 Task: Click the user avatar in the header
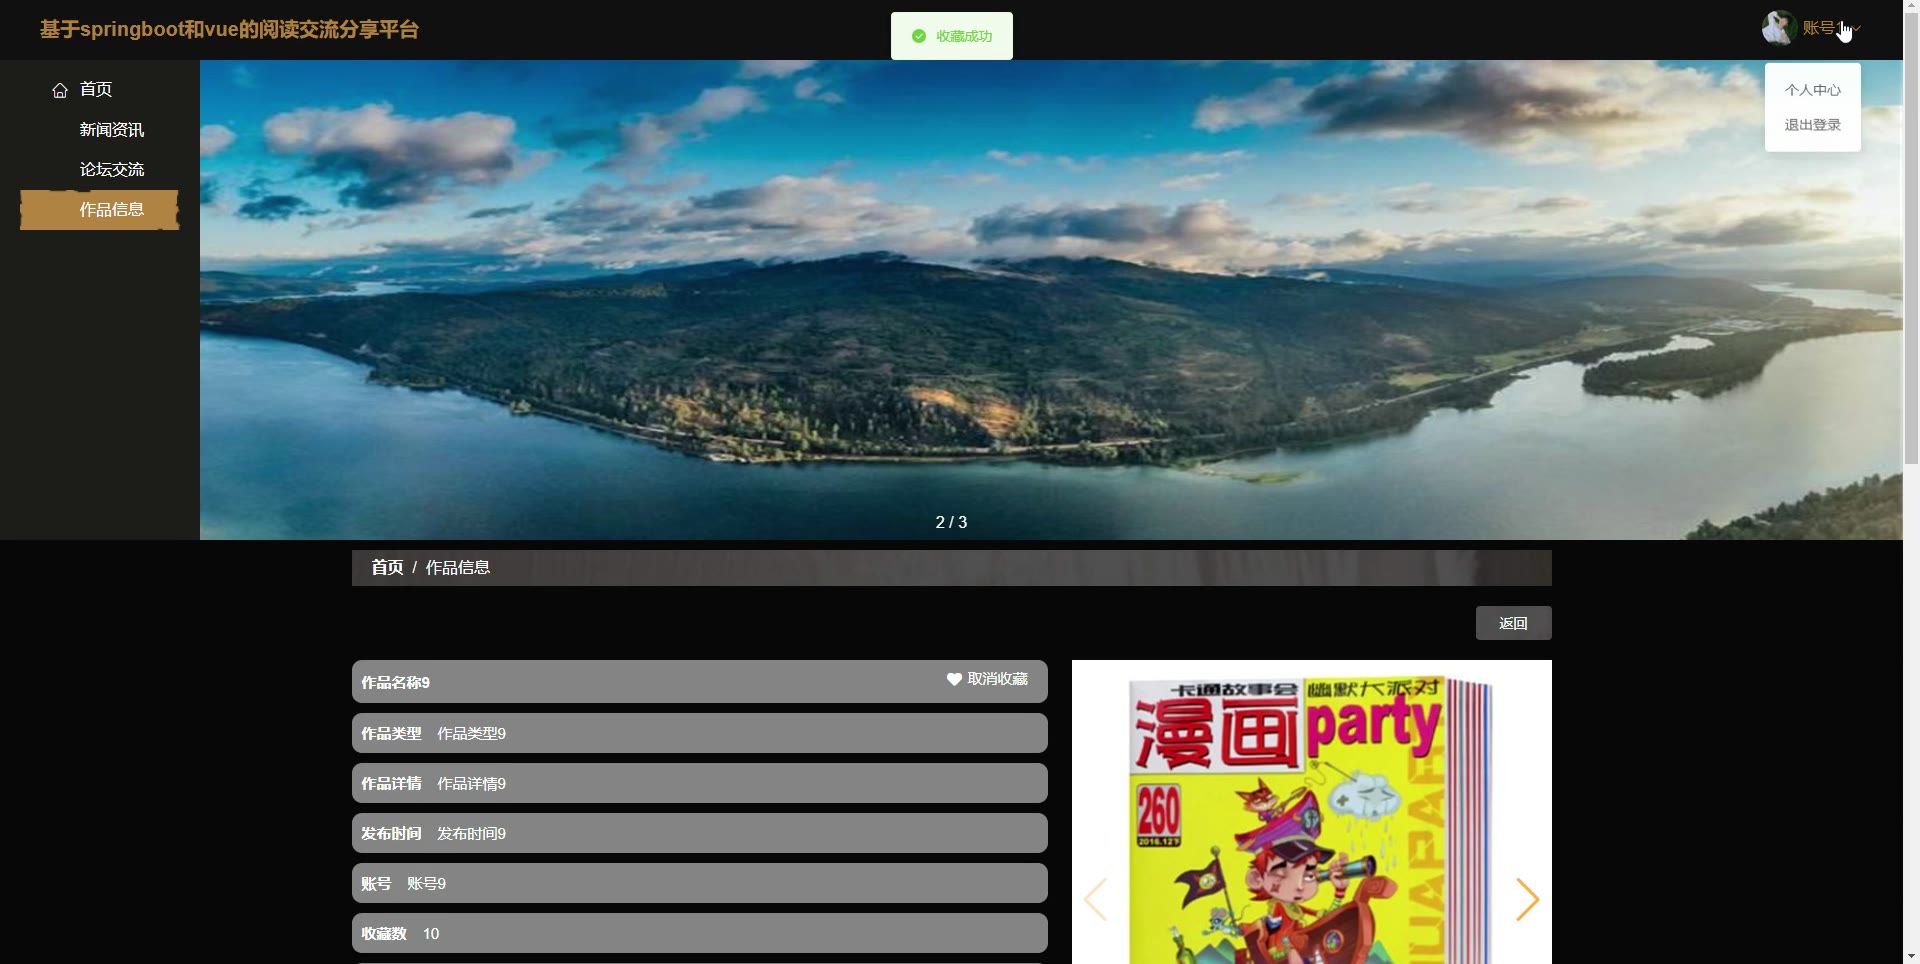[x=1779, y=28]
